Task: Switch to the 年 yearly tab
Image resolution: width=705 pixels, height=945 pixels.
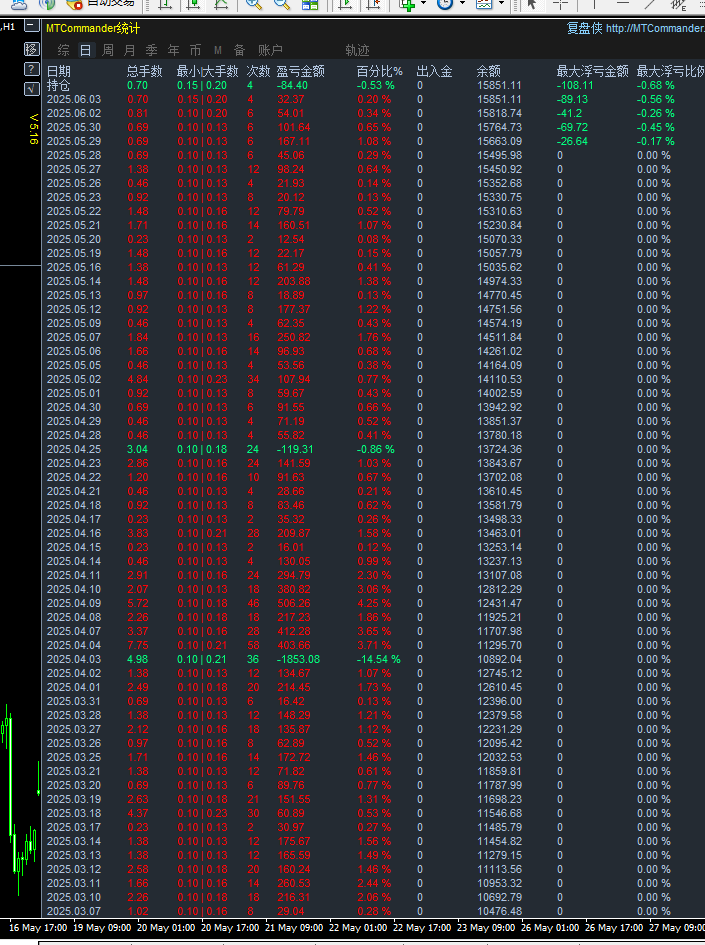Action: [x=174, y=51]
